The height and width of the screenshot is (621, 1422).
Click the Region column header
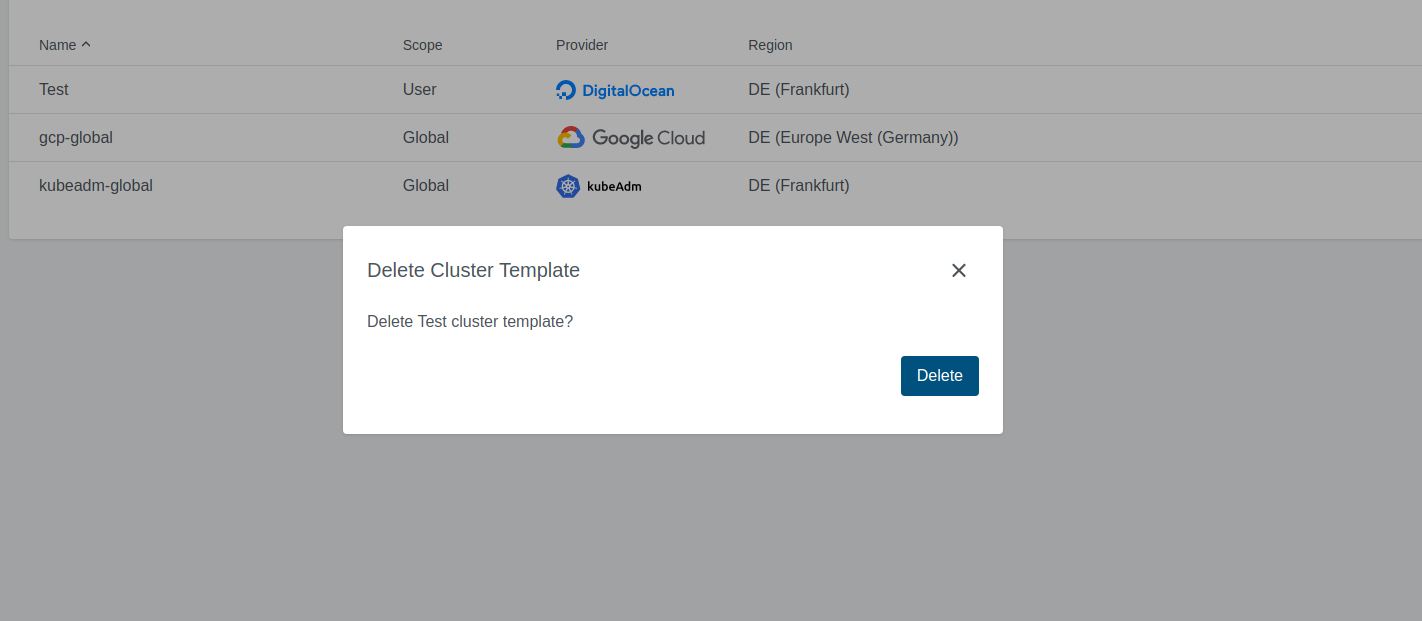(x=770, y=45)
